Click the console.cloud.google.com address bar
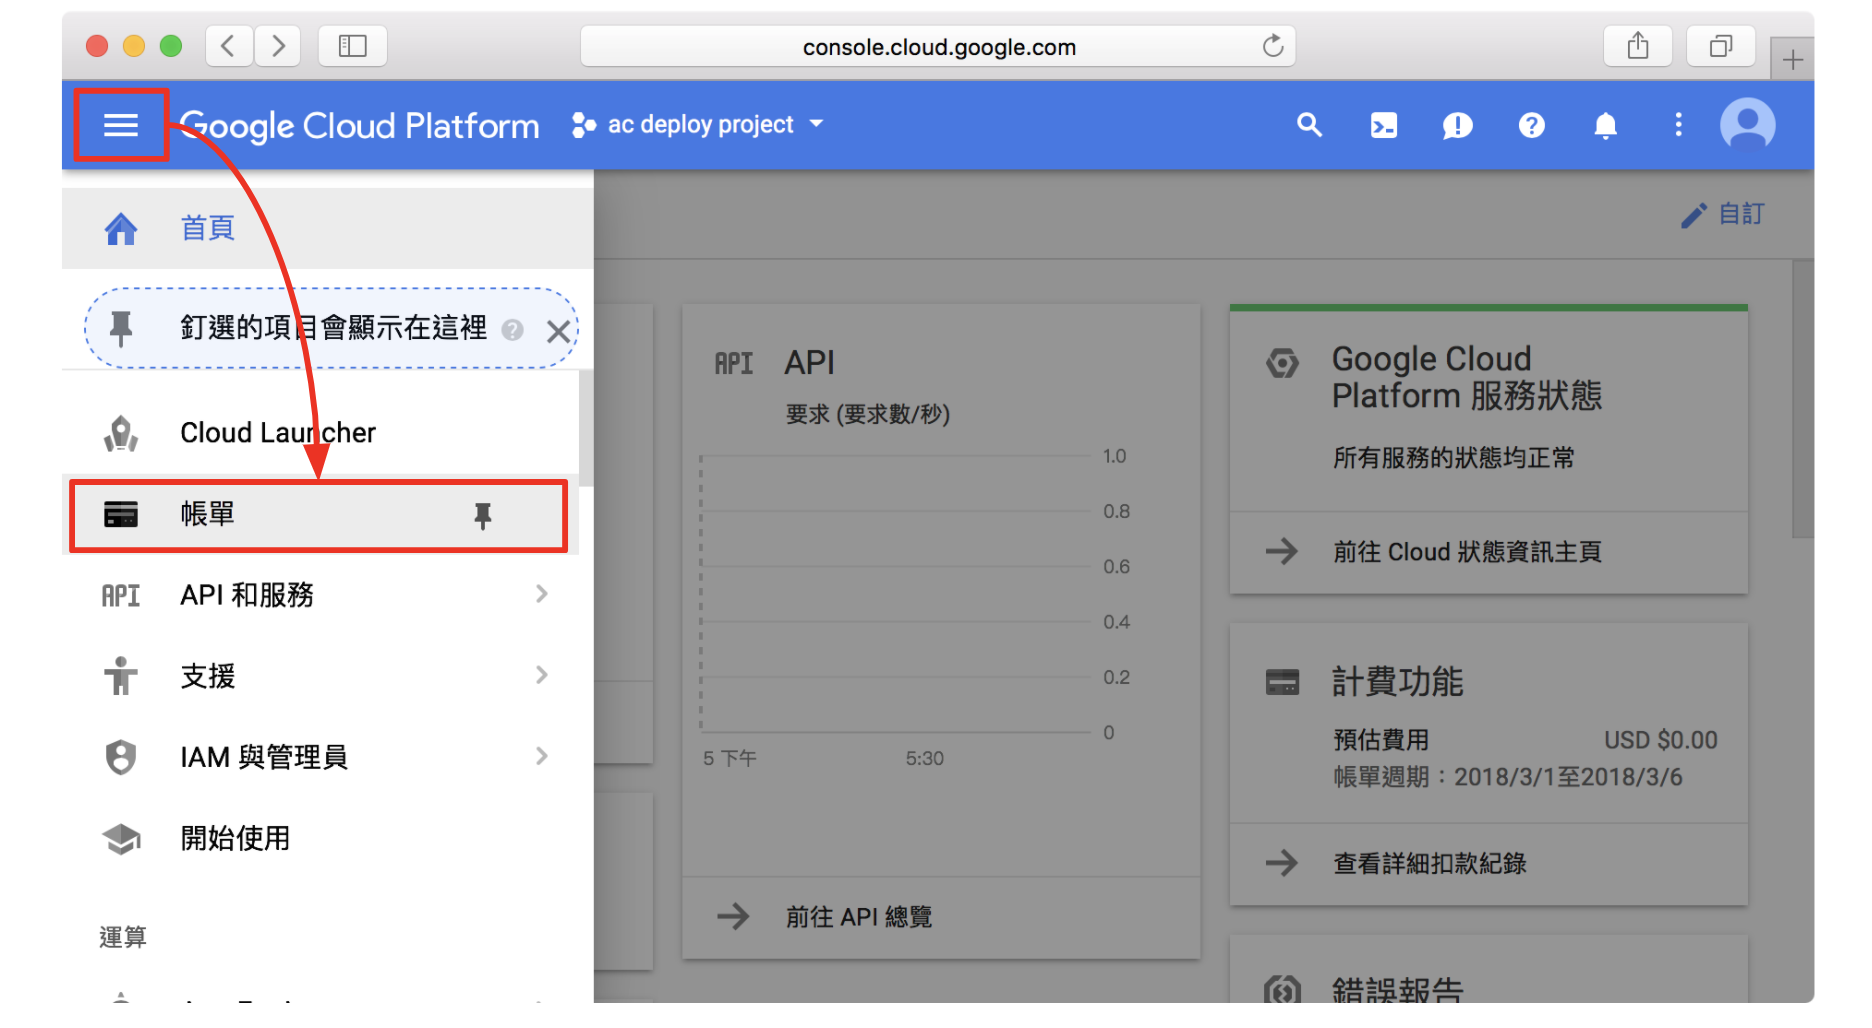 [x=938, y=46]
